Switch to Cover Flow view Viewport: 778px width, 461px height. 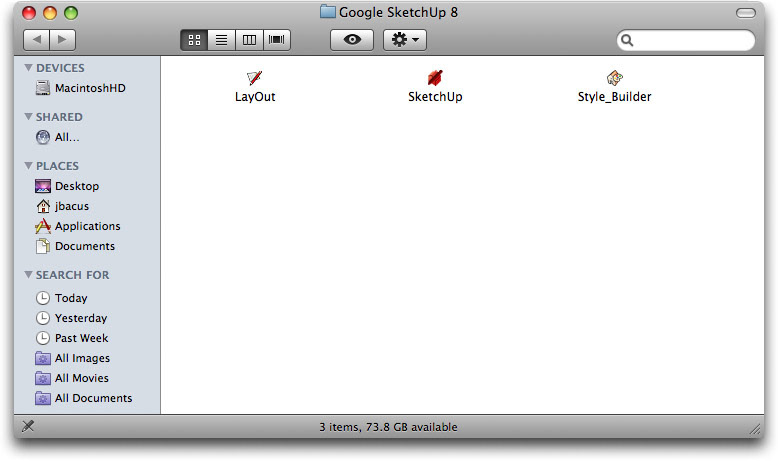[277, 40]
